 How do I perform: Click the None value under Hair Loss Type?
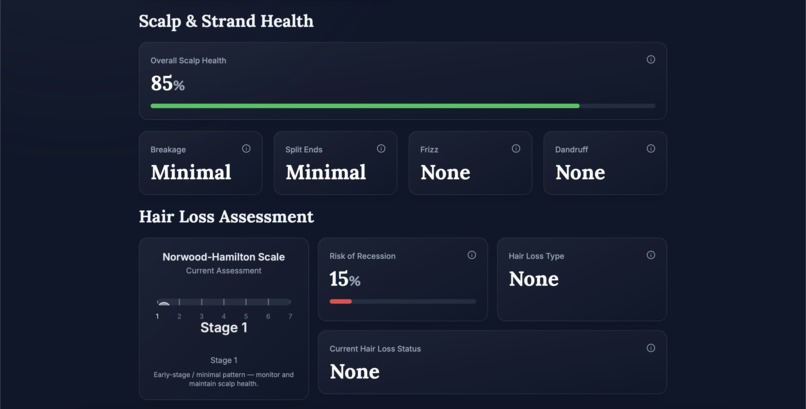534,279
